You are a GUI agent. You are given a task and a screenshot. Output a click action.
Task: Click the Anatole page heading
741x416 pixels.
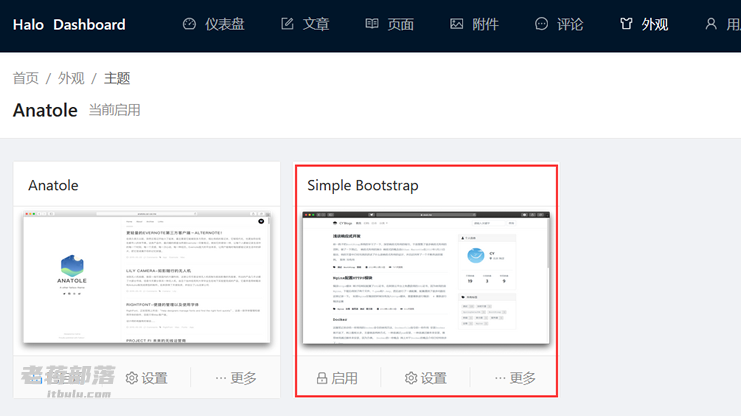coord(45,110)
